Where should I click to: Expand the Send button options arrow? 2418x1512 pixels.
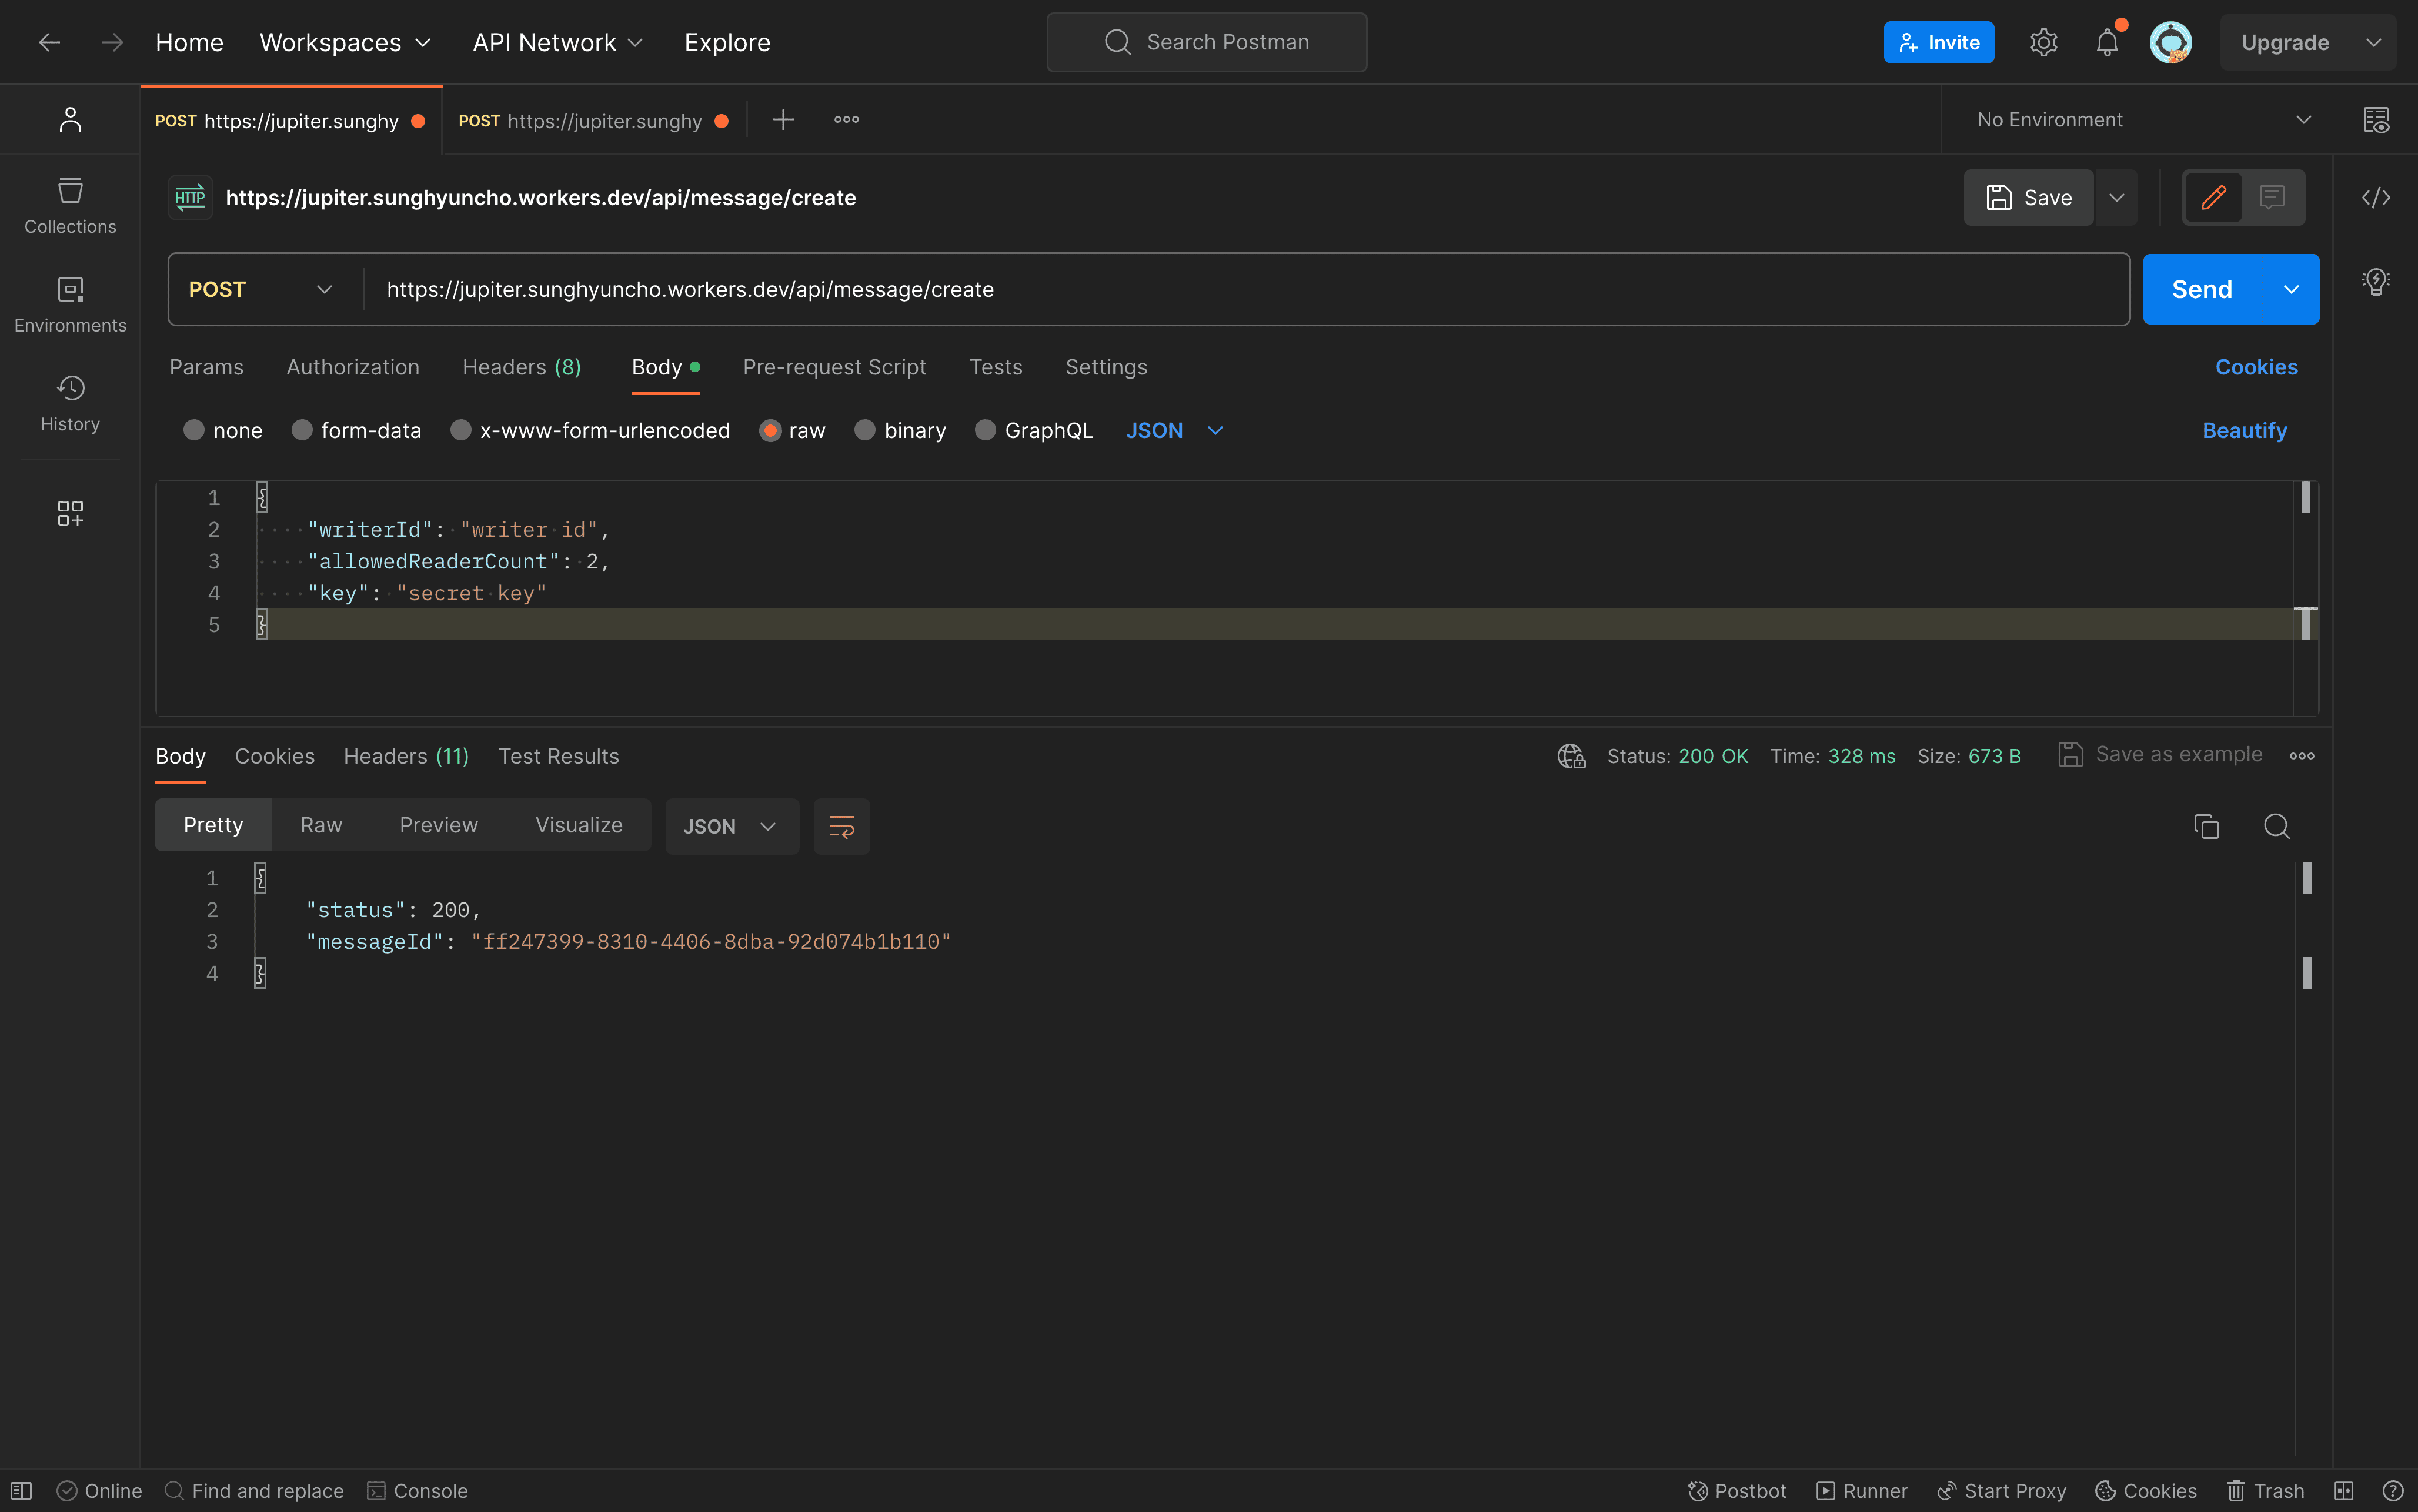[x=2290, y=289]
